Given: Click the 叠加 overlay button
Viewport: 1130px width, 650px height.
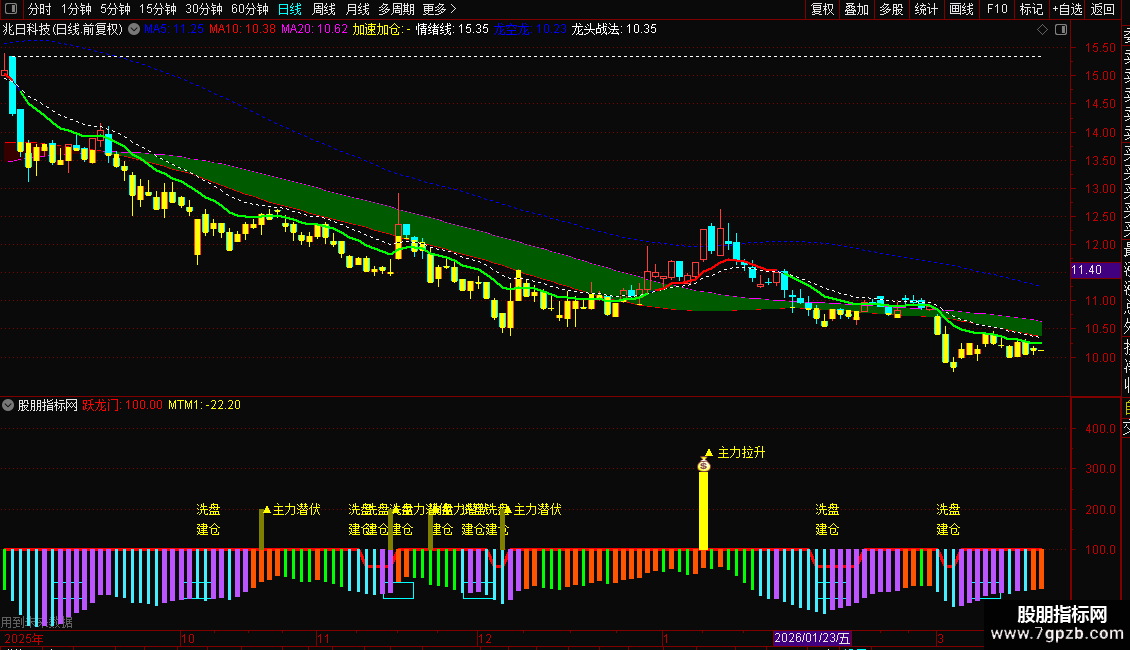Looking at the screenshot, I should [x=857, y=9].
